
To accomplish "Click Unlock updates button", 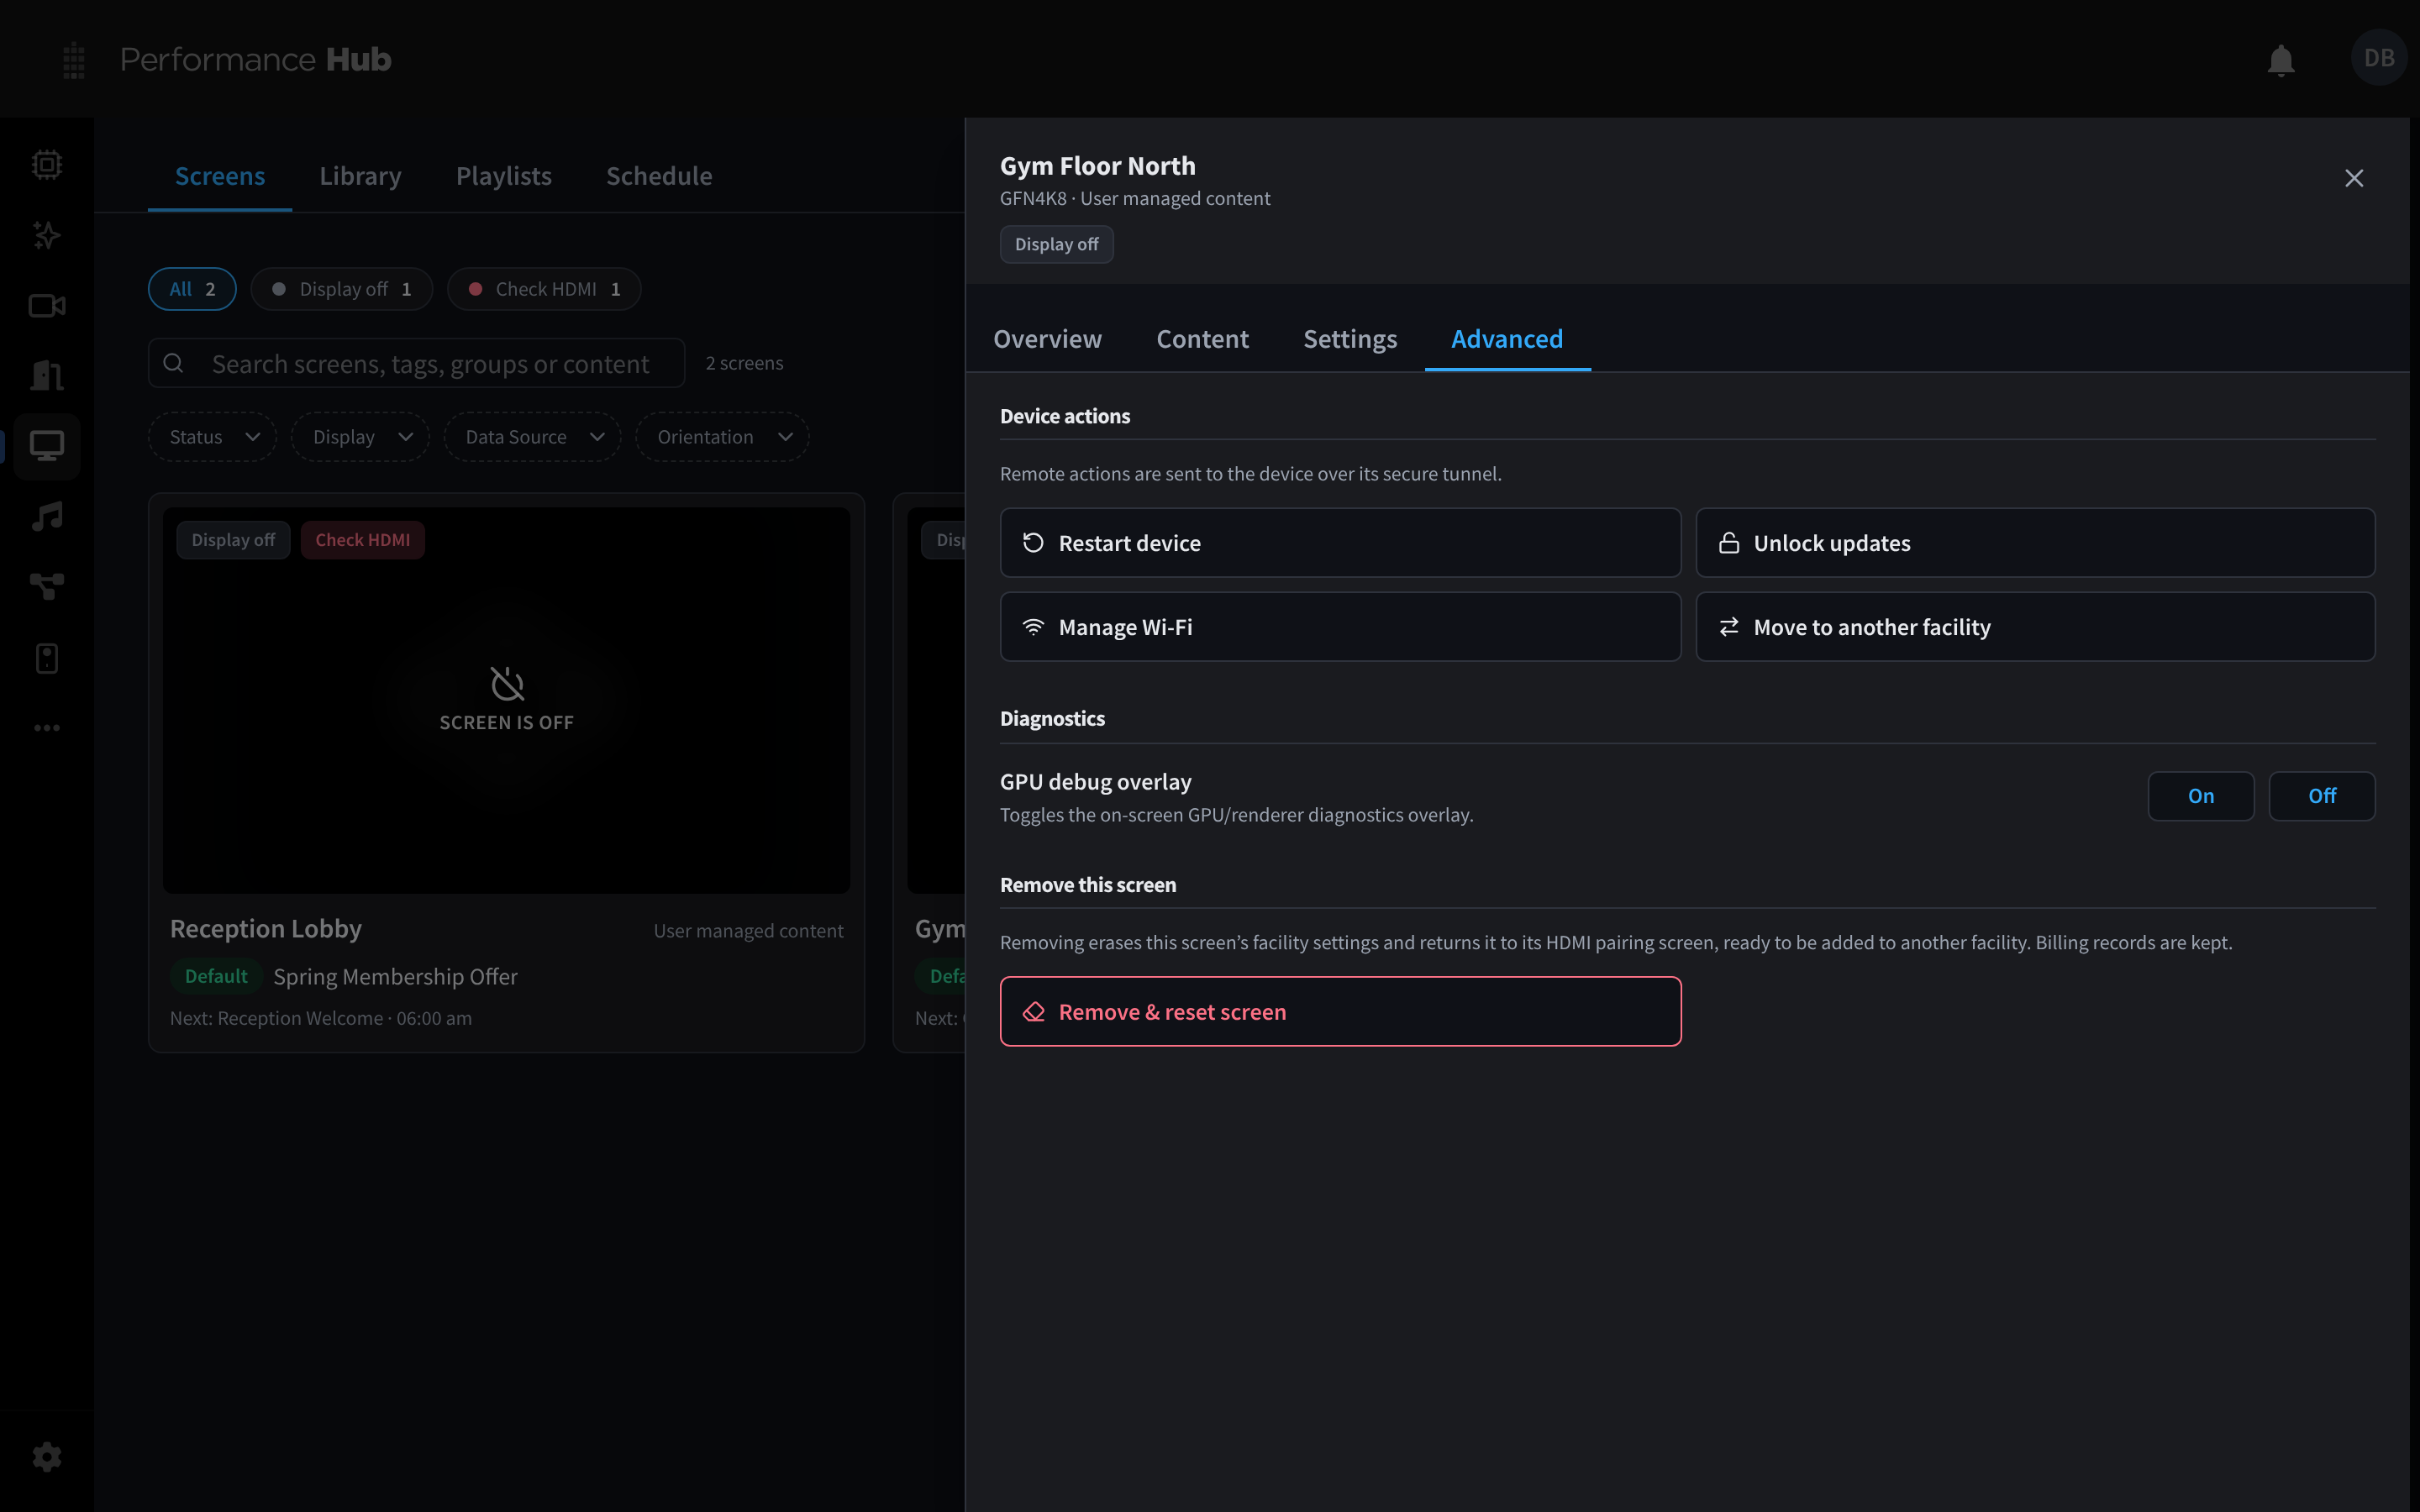I will (x=2035, y=543).
